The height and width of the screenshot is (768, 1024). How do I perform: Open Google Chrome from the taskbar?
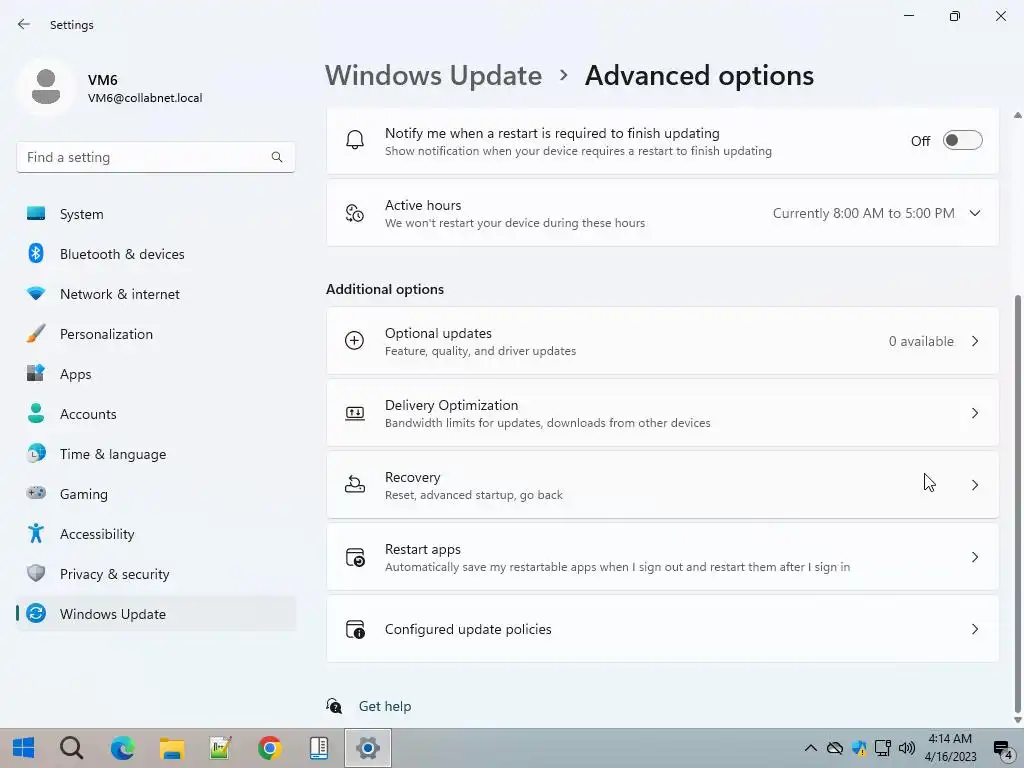[269, 748]
